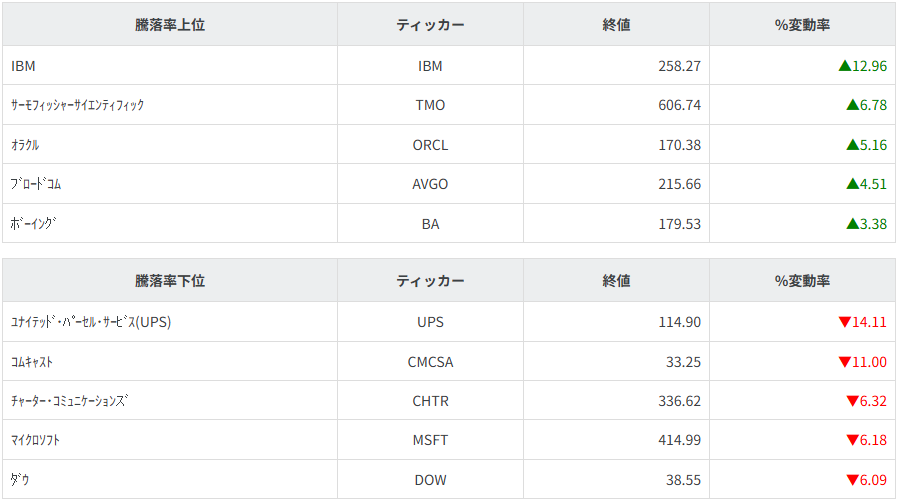The image size is (899, 501).
Task: Click red down arrow beside 6.09
Action: (x=852, y=480)
